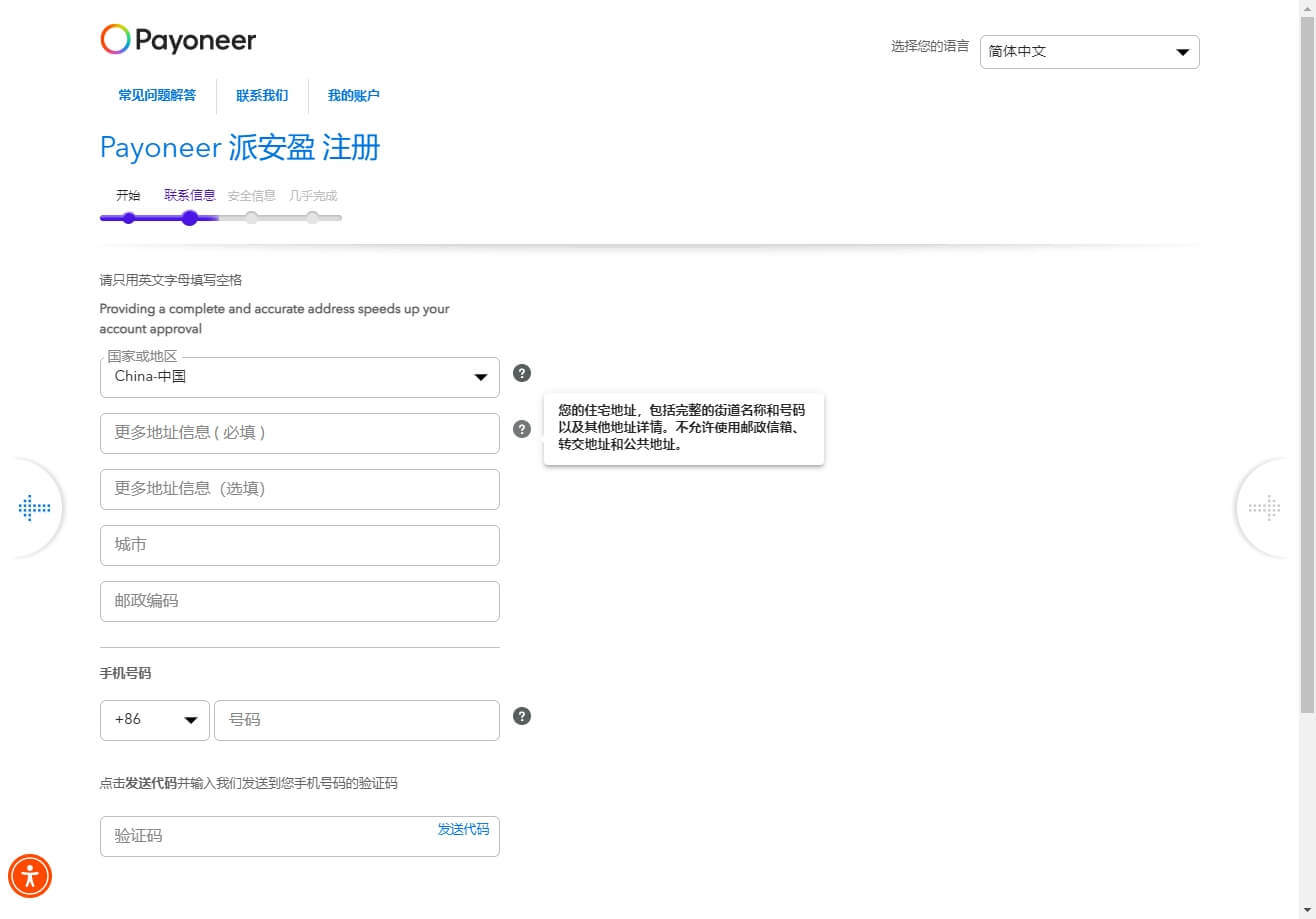This screenshot has height=919, width=1316.
Task: Select the 几乎完成 step marker
Action: coord(313,217)
